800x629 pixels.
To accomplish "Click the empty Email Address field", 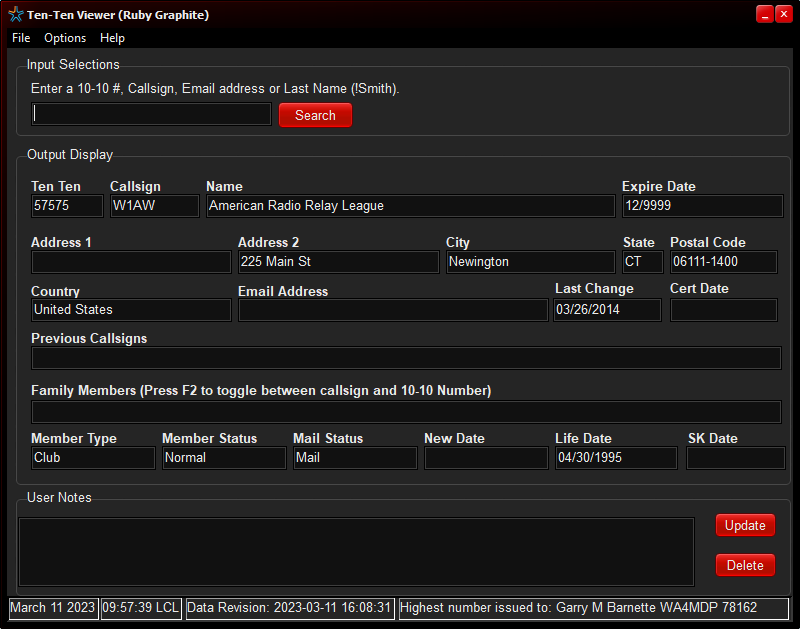I will (x=392, y=311).
